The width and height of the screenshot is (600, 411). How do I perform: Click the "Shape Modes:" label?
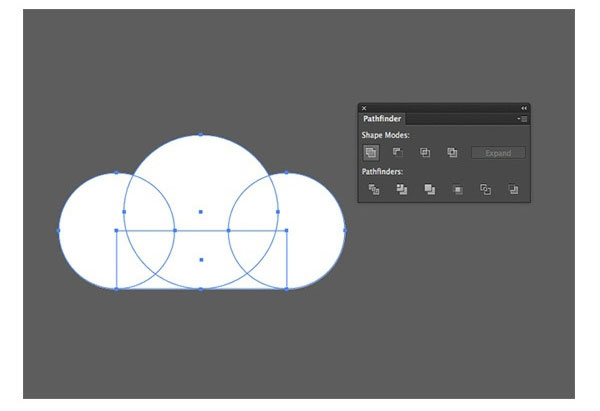pos(385,135)
